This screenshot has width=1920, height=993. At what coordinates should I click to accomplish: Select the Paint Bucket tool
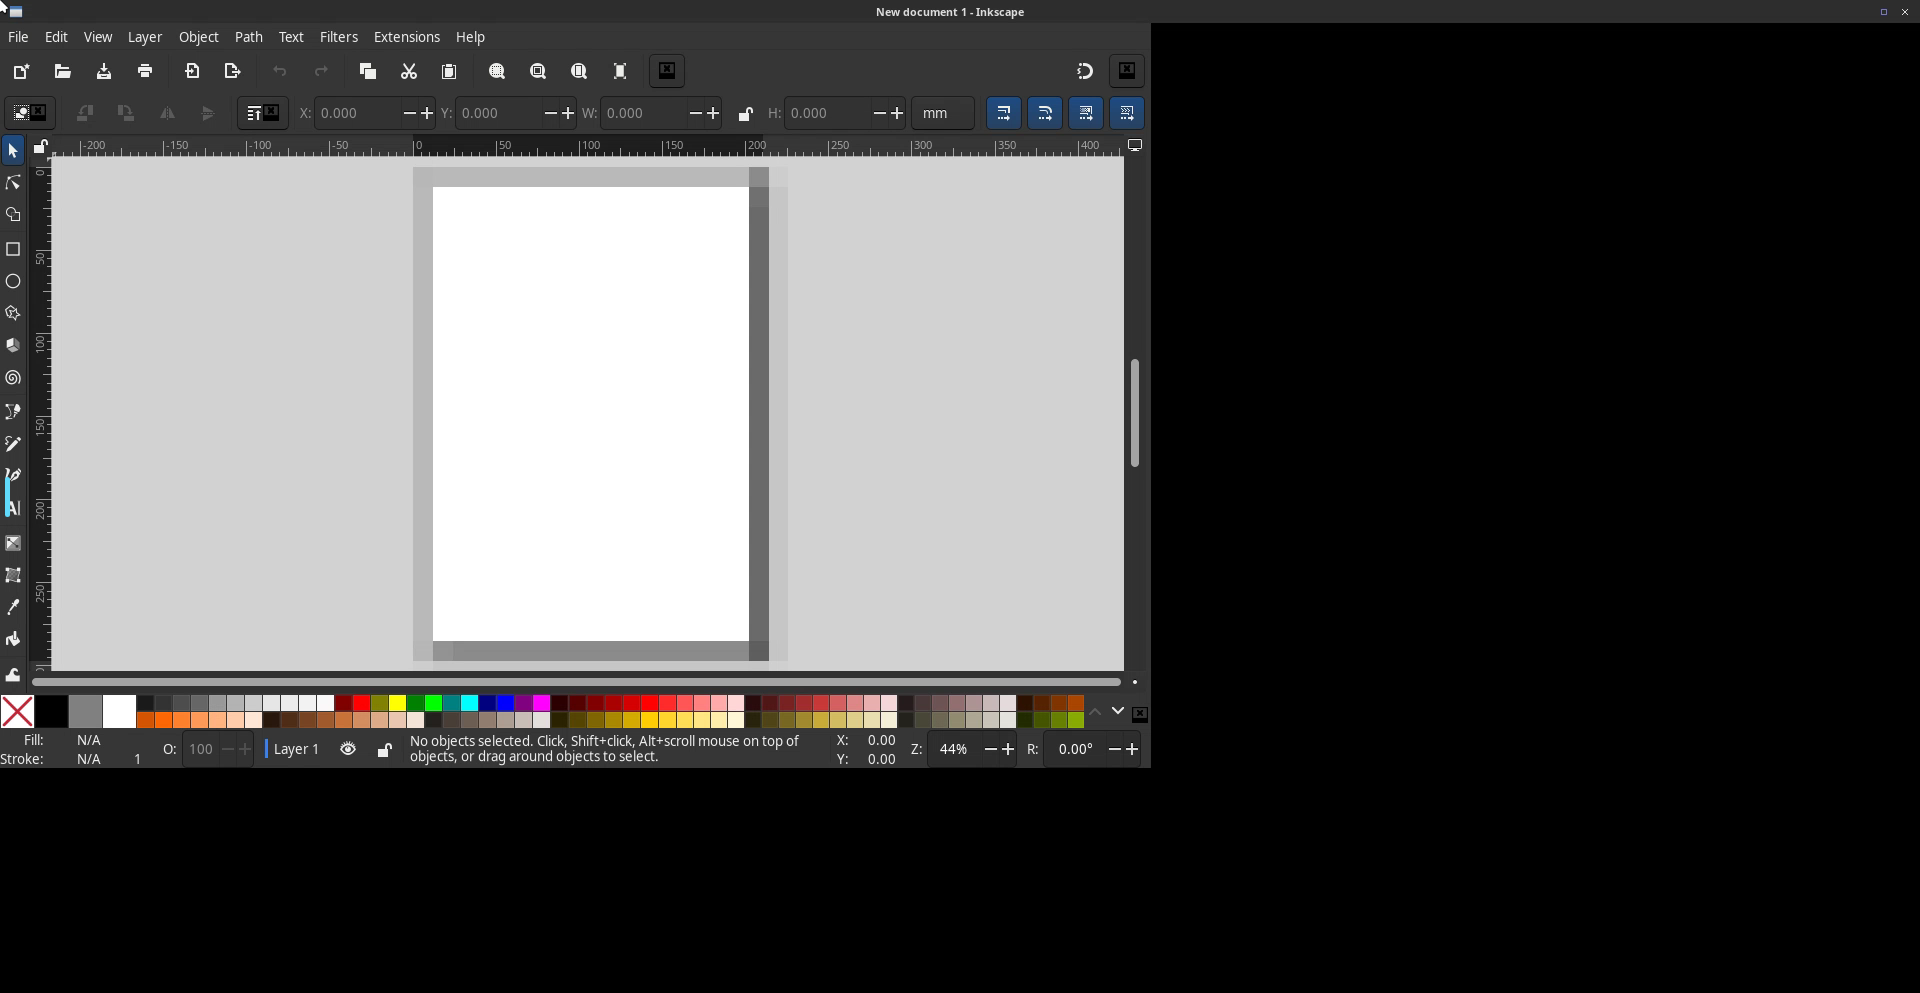click(13, 639)
